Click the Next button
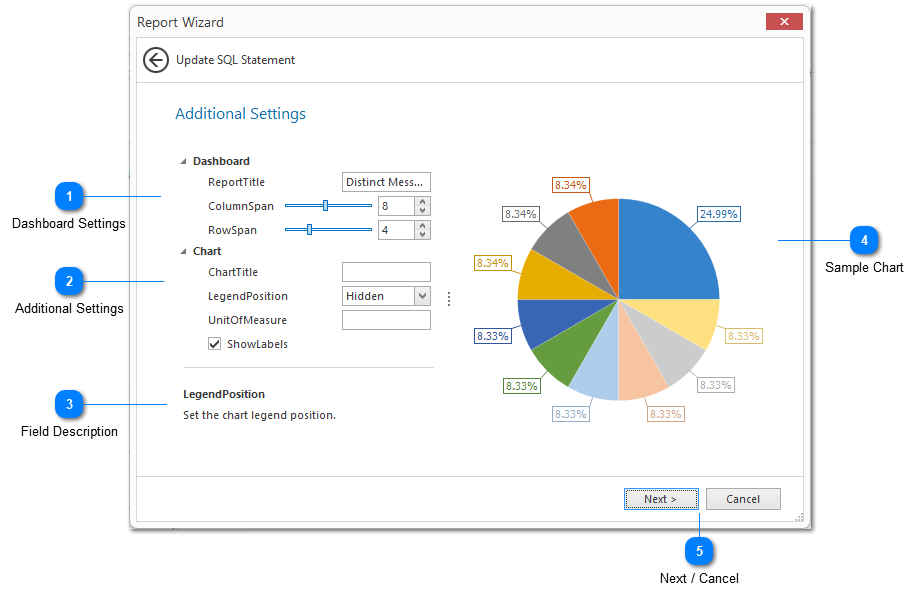The image size is (920, 602). coord(660,499)
